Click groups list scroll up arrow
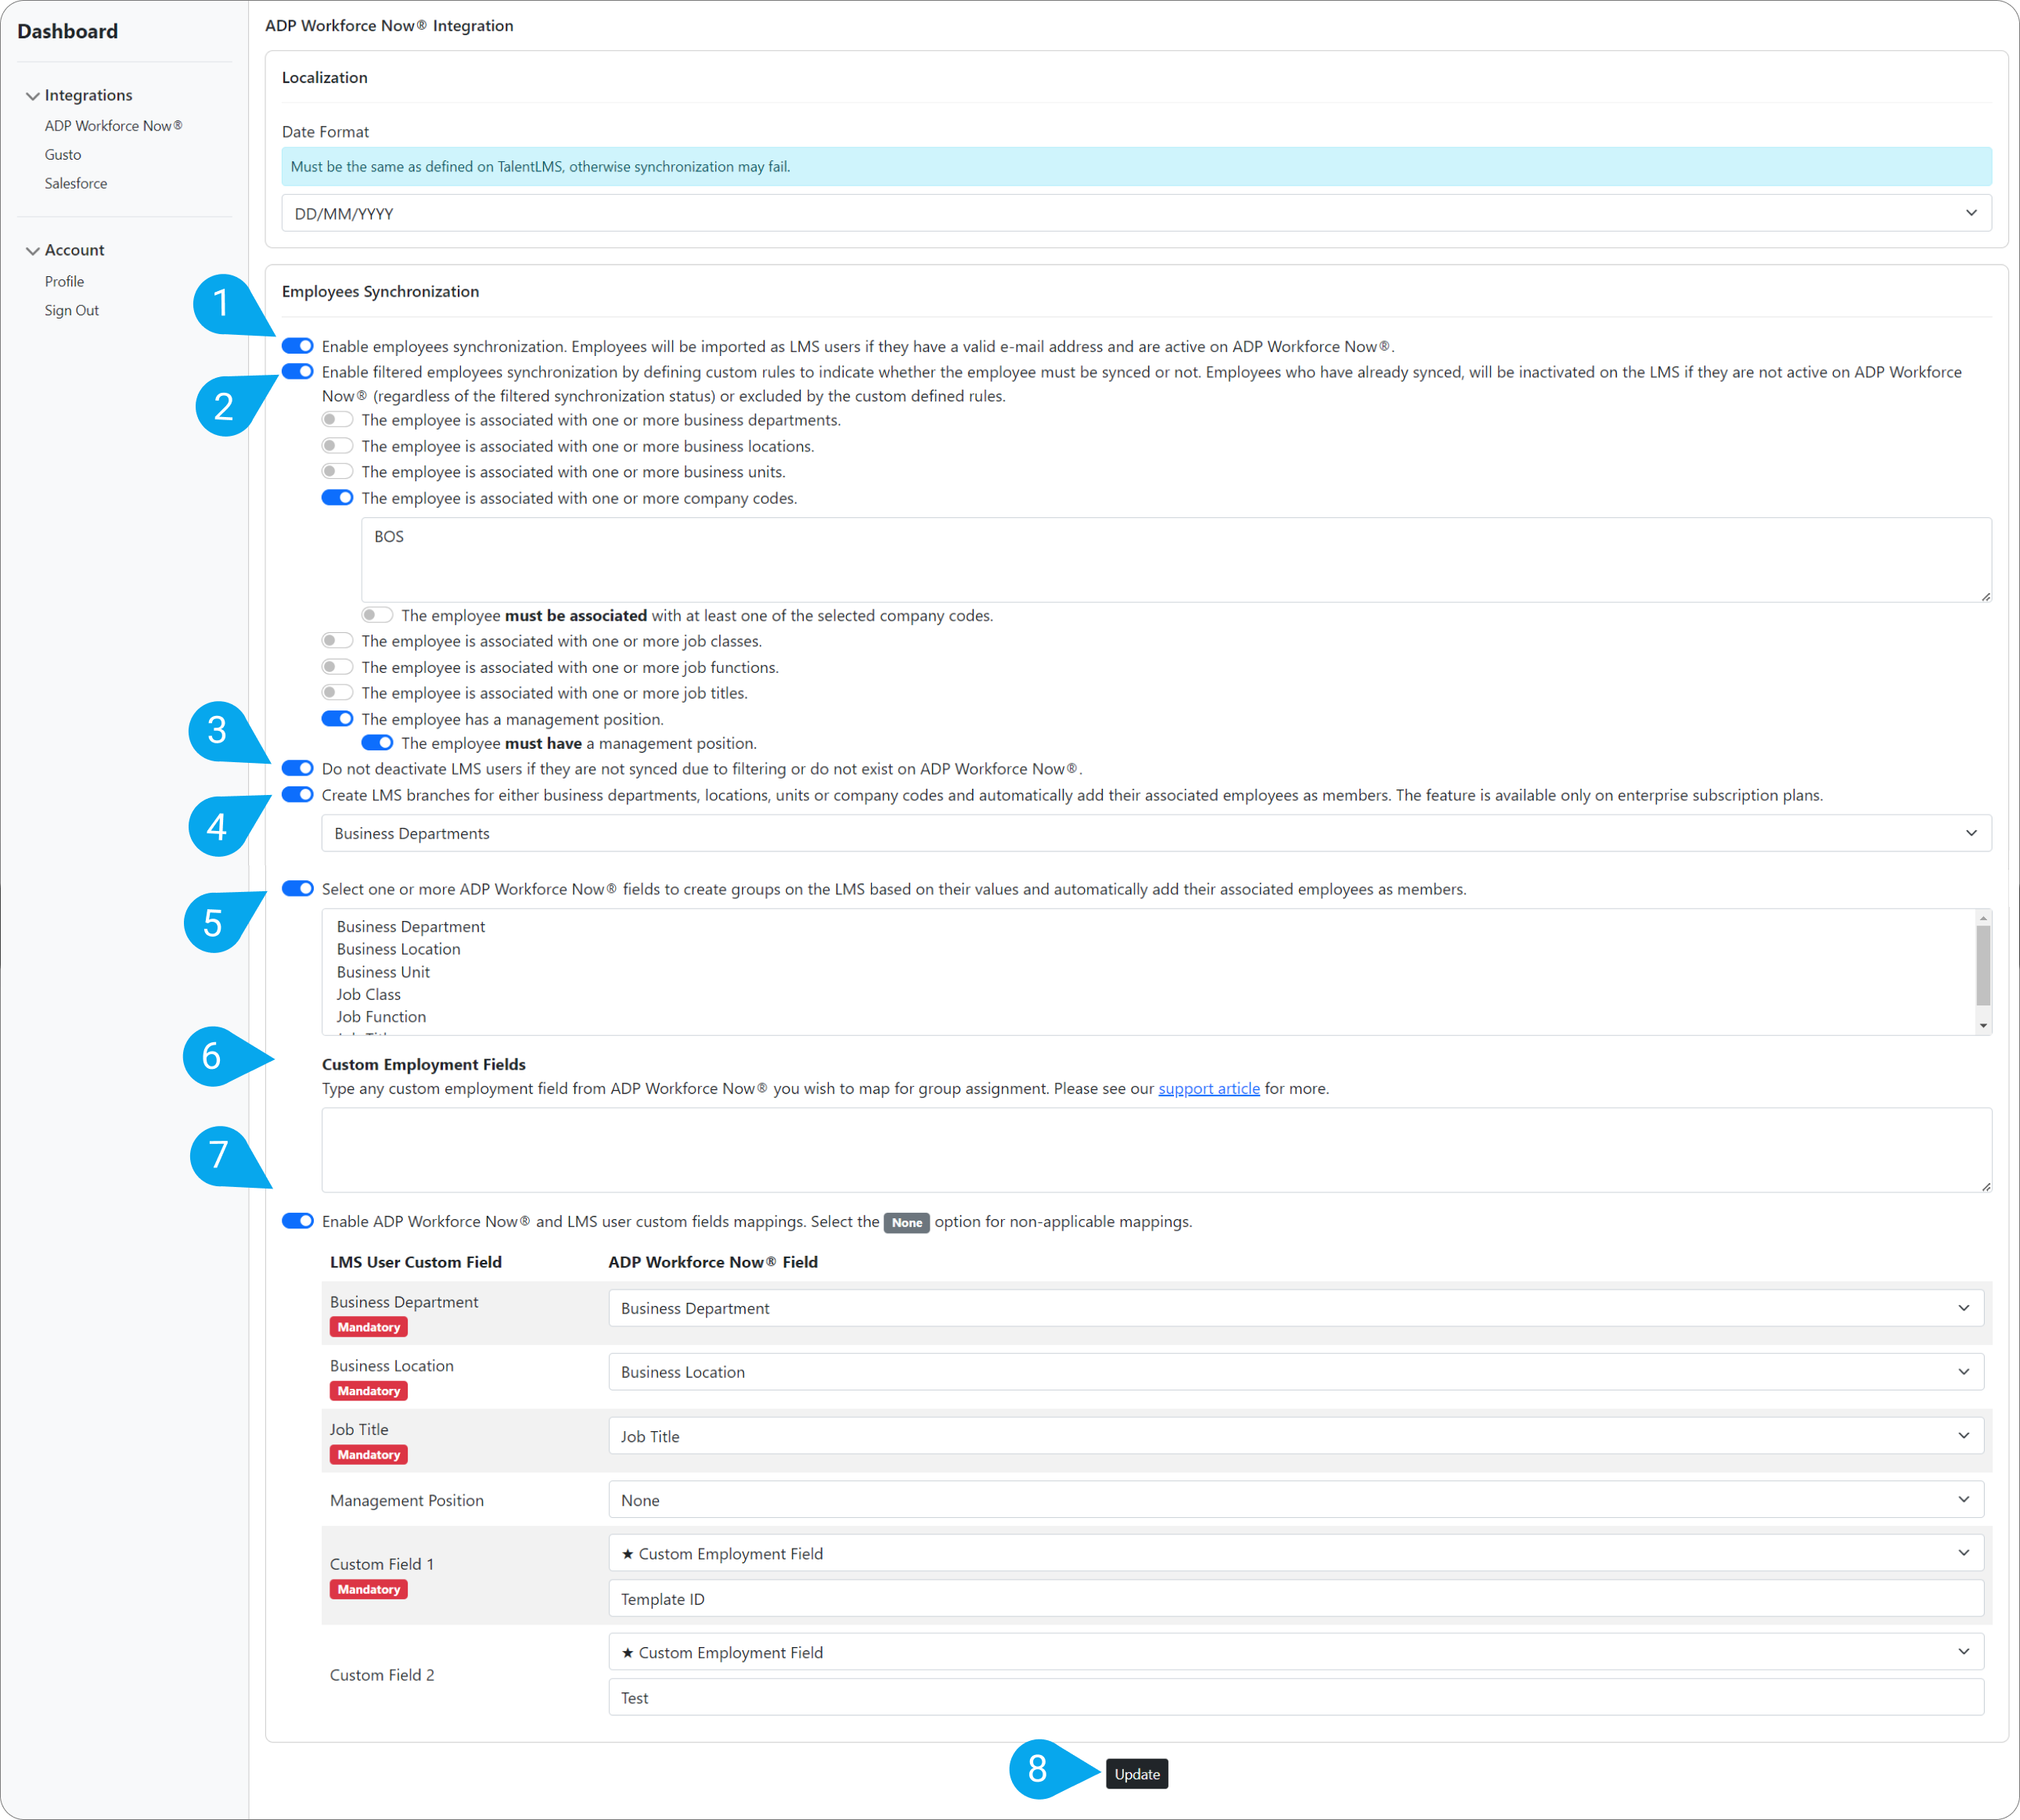 point(1983,918)
